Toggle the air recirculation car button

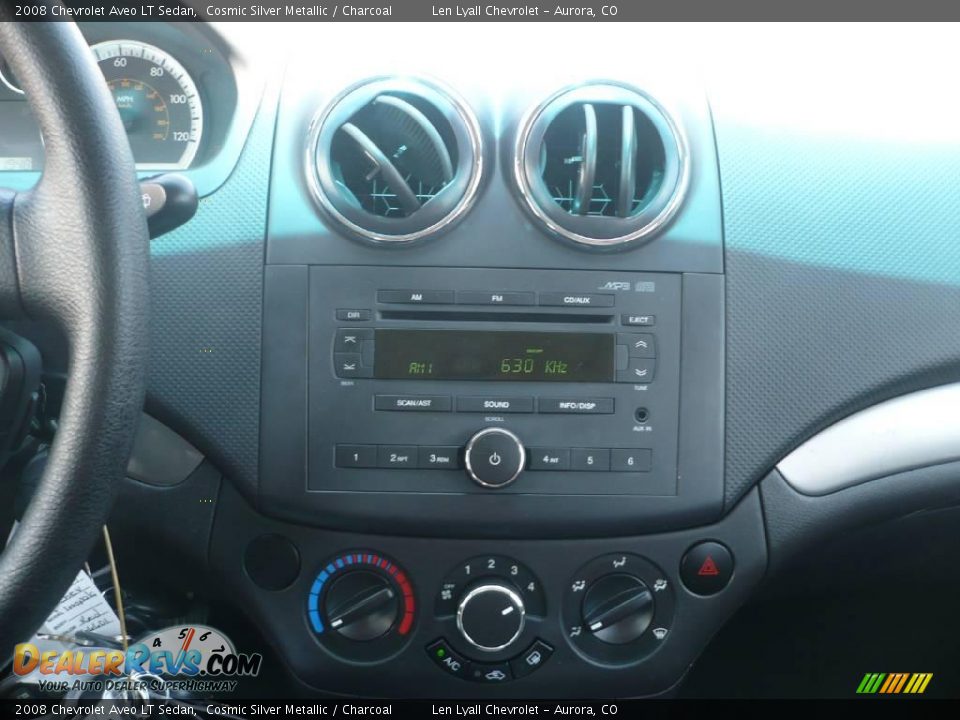(x=492, y=674)
